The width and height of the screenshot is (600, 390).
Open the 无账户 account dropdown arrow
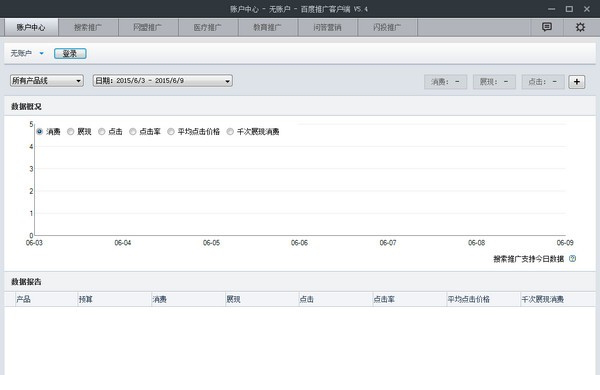pos(41,53)
